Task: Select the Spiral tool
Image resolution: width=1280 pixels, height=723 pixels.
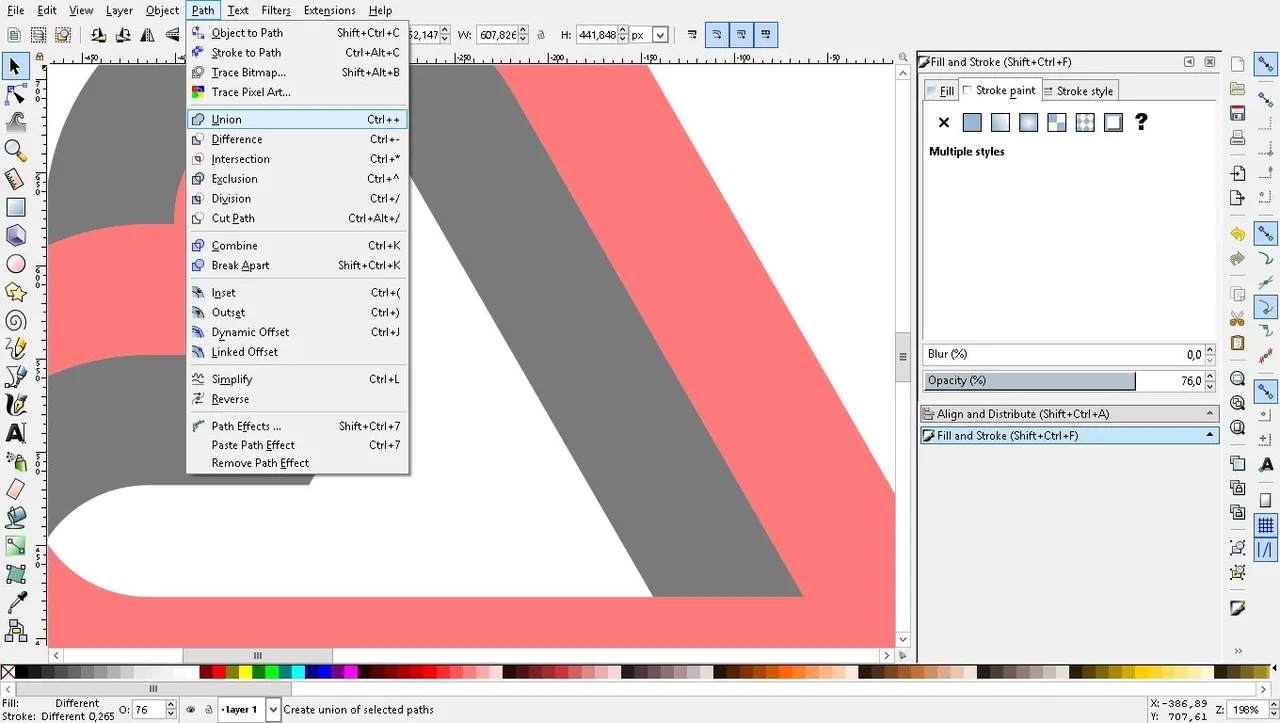Action: click(15, 320)
